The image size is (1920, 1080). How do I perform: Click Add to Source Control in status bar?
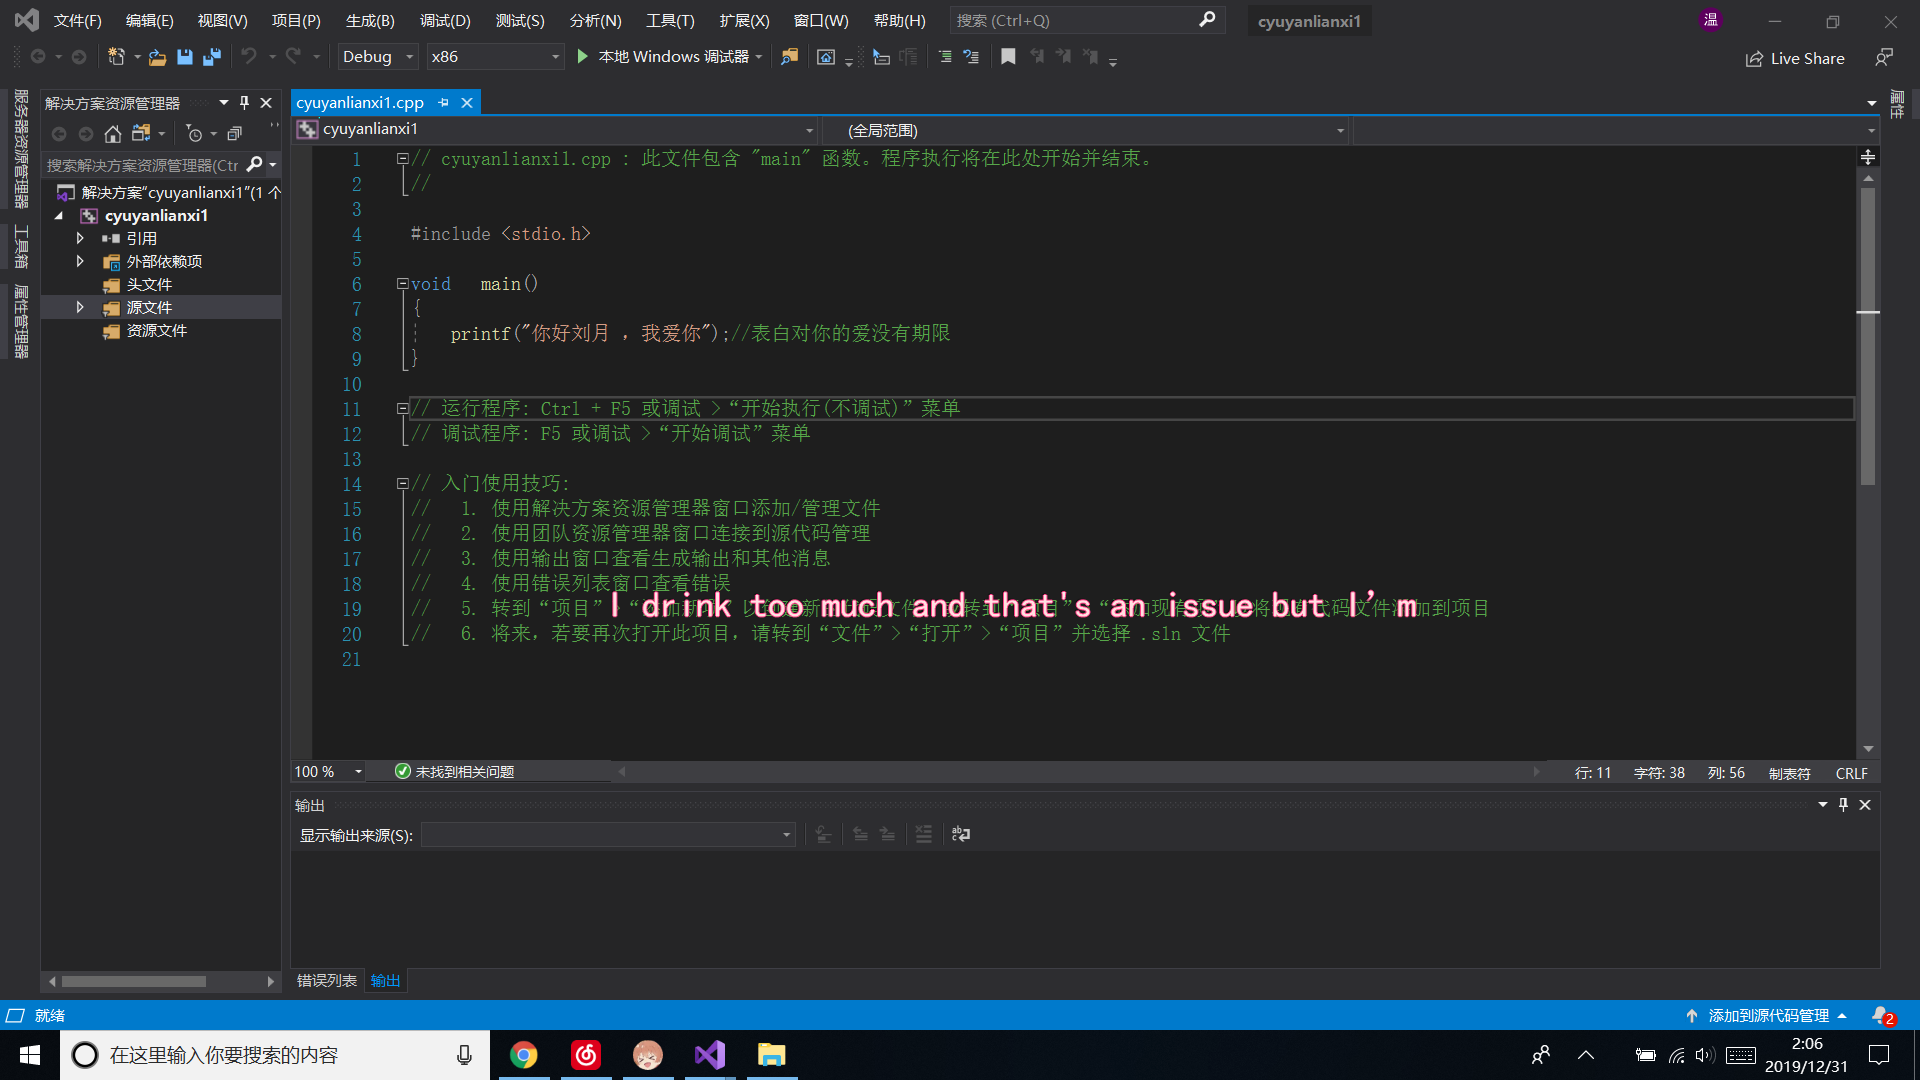[1767, 1015]
